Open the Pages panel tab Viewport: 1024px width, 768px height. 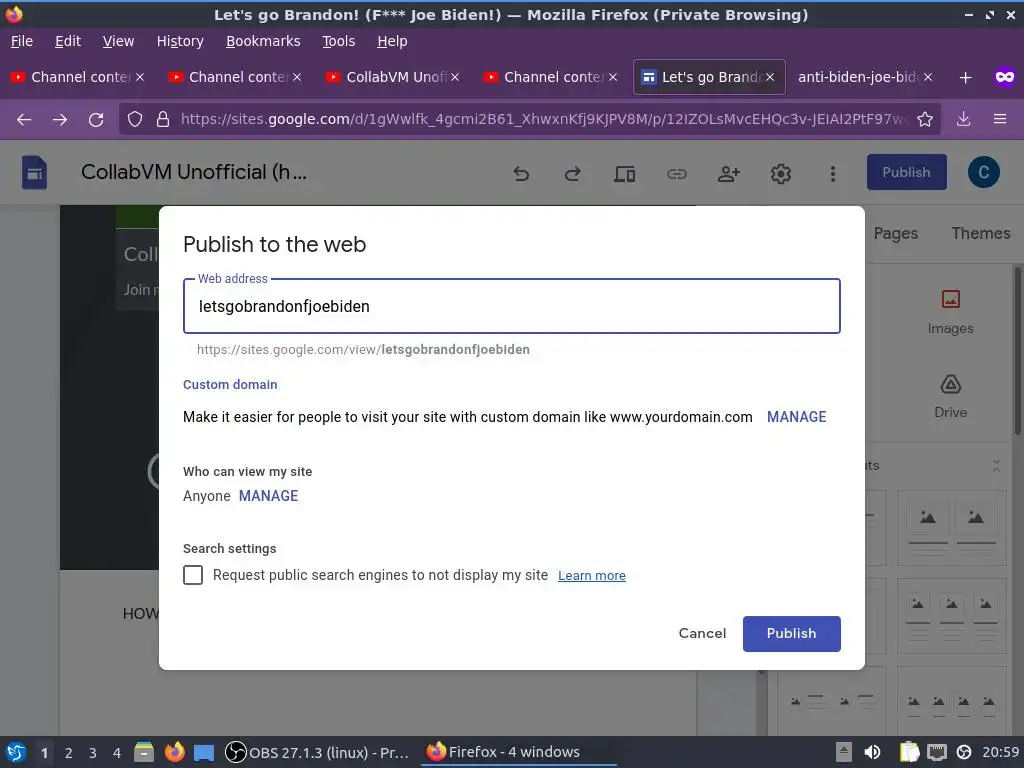pyautogui.click(x=895, y=234)
